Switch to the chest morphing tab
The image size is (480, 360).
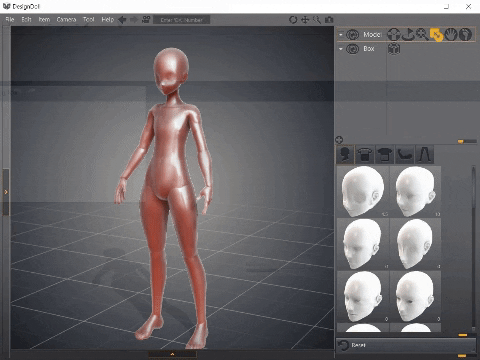tap(365, 154)
